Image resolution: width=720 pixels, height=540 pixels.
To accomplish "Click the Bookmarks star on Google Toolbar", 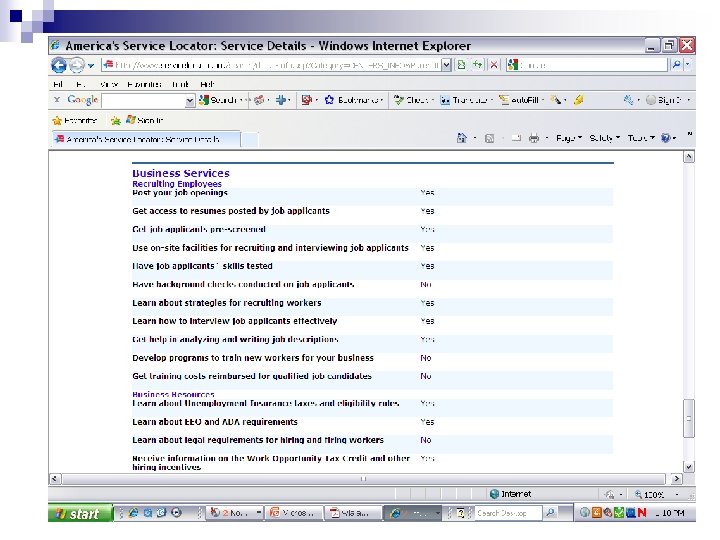I will 353,100.
